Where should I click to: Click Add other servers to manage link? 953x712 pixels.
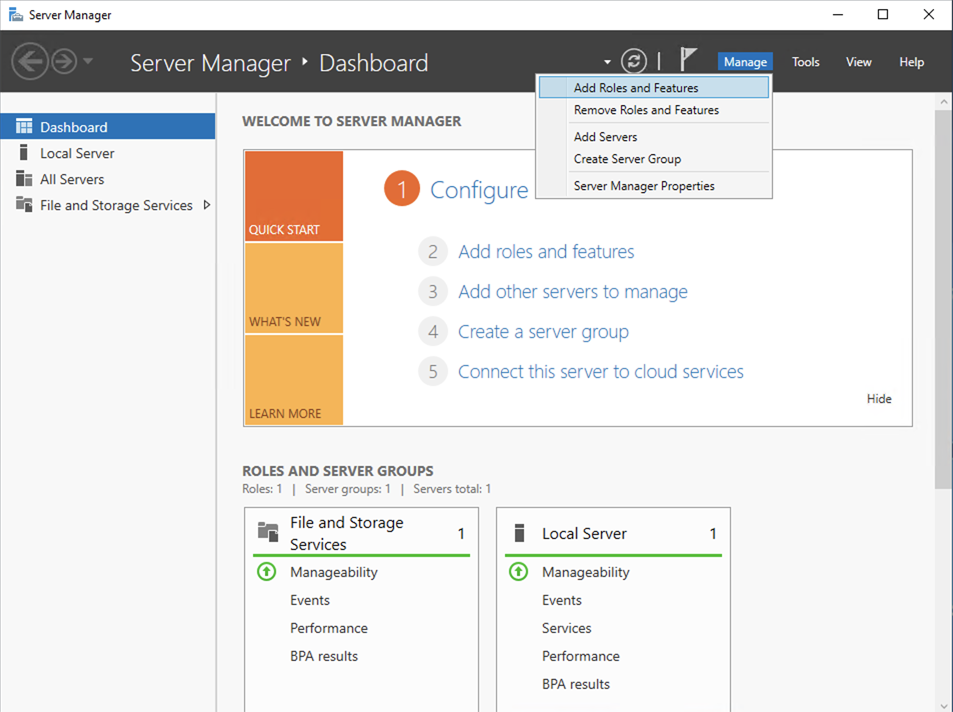pyautogui.click(x=573, y=292)
